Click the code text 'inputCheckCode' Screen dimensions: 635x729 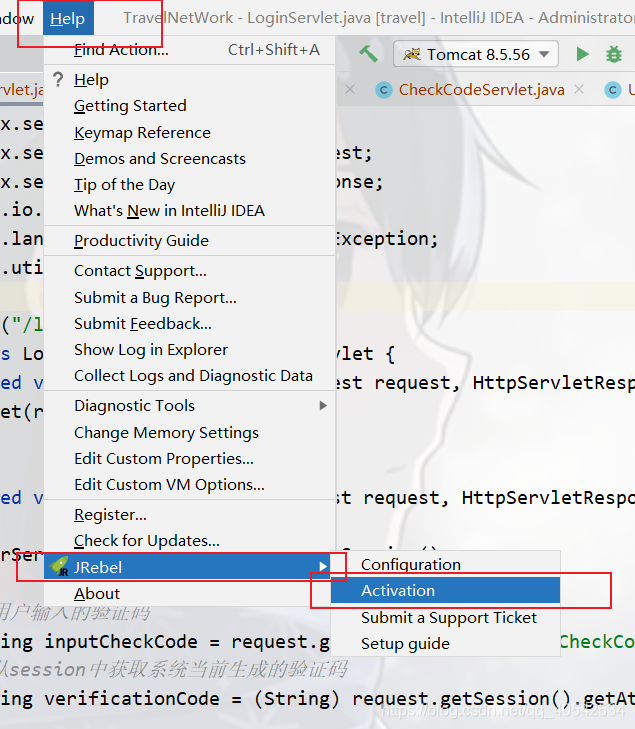pos(121,642)
